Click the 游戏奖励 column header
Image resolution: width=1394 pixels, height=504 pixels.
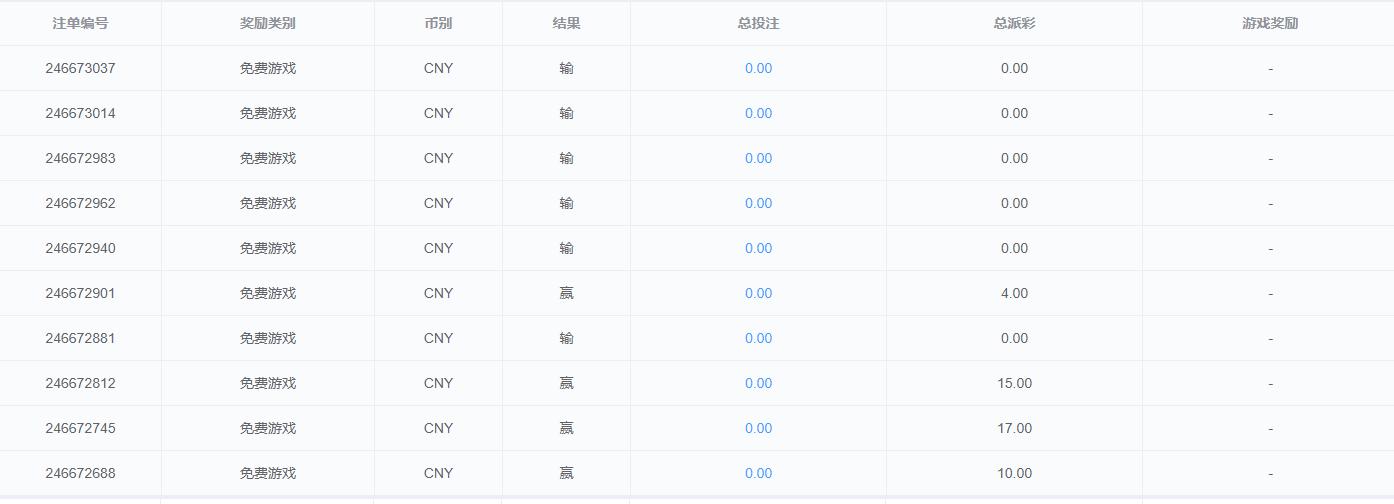1270,23
